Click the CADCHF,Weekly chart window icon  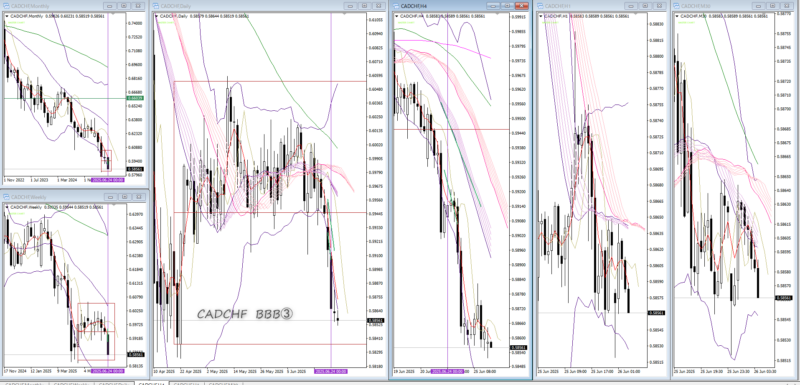6,197
